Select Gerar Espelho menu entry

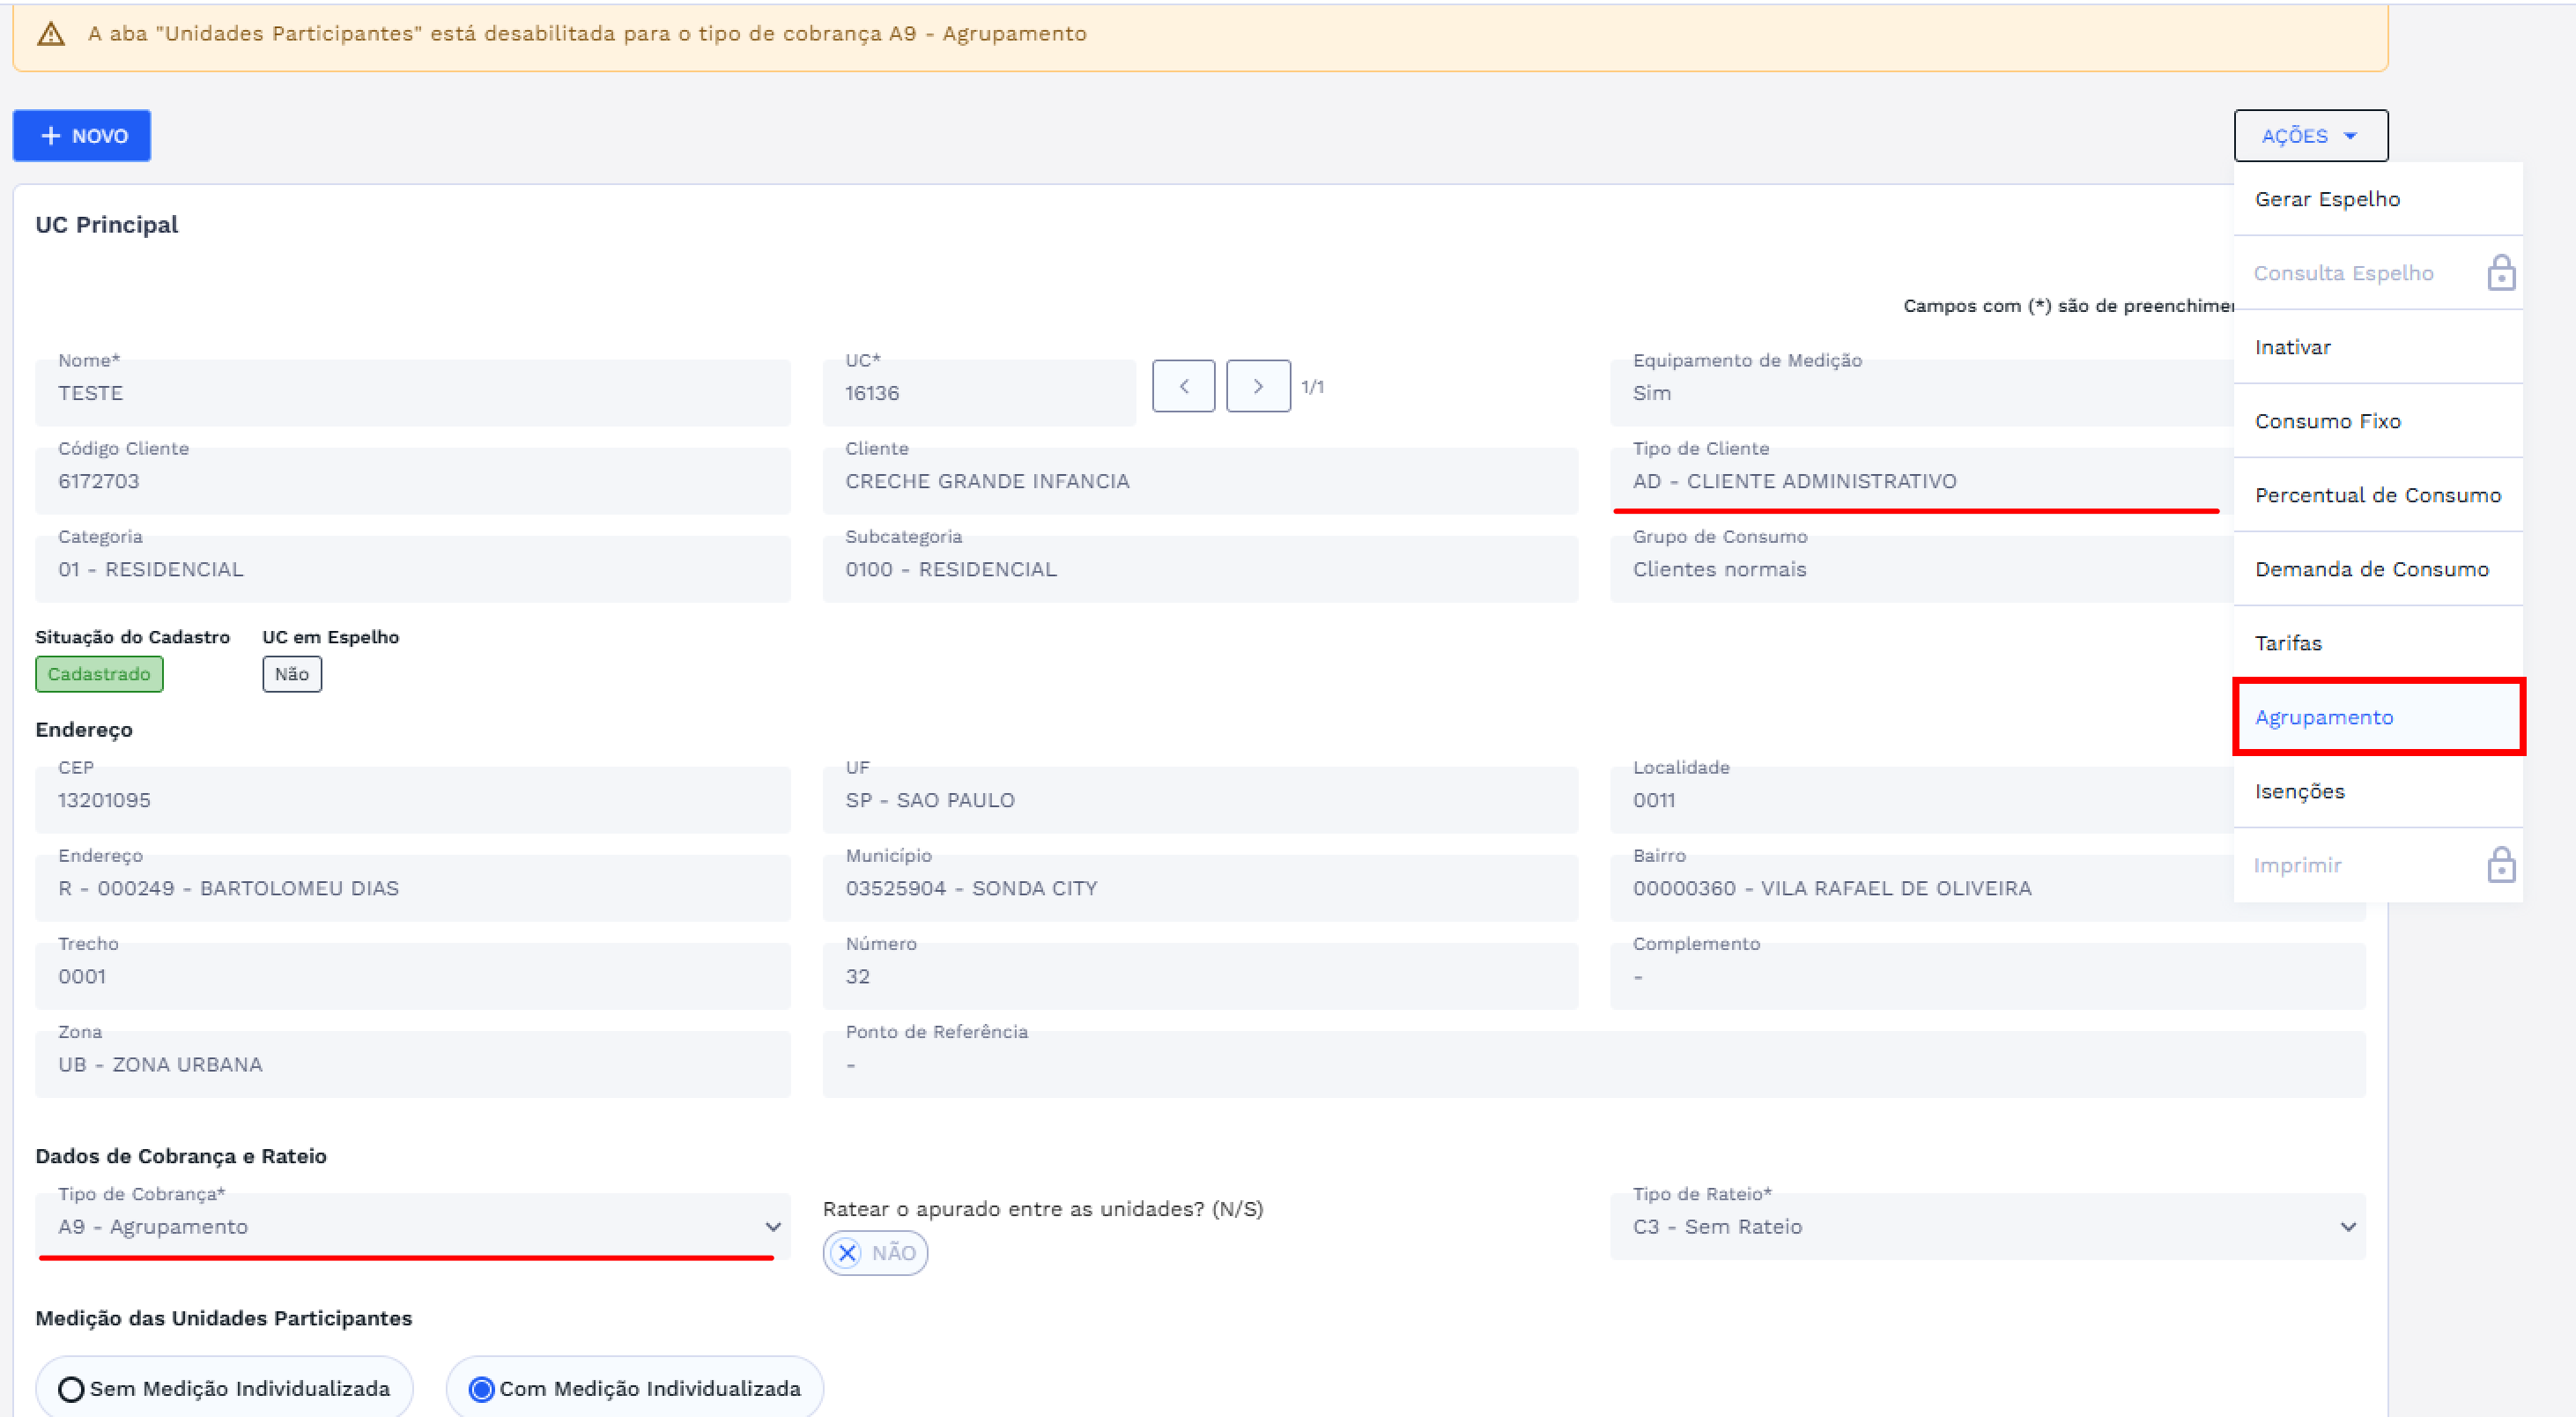point(2327,199)
